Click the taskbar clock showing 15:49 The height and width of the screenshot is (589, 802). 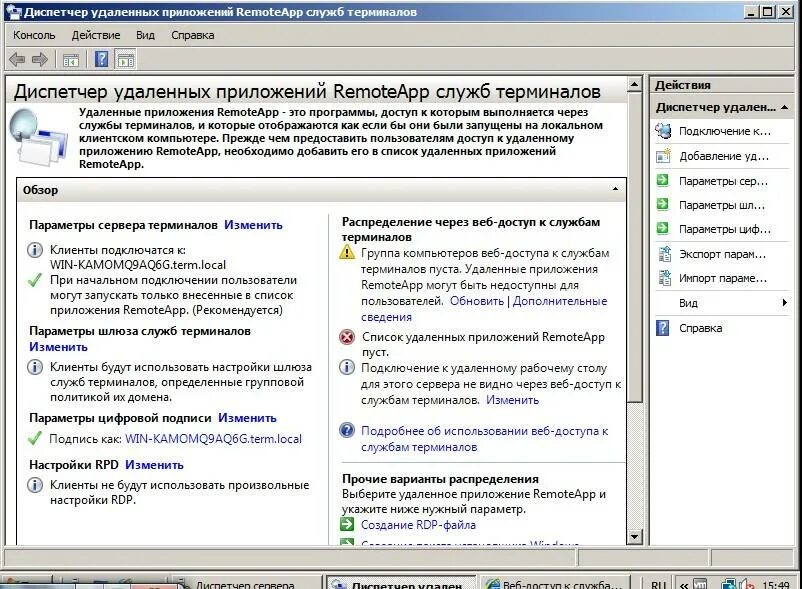coord(775,585)
